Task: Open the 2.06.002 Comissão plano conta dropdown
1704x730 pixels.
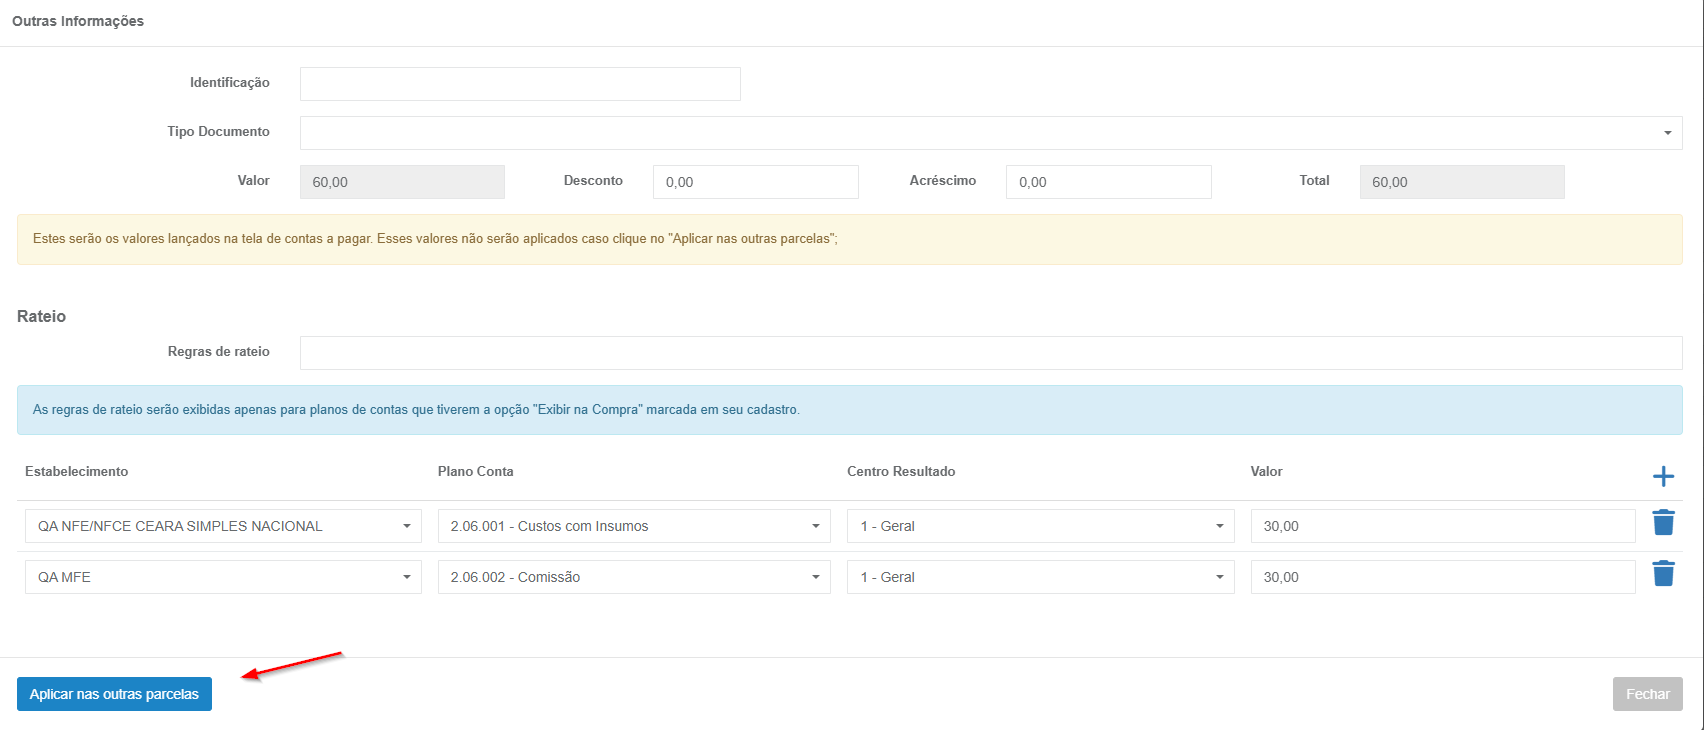Action: (633, 577)
